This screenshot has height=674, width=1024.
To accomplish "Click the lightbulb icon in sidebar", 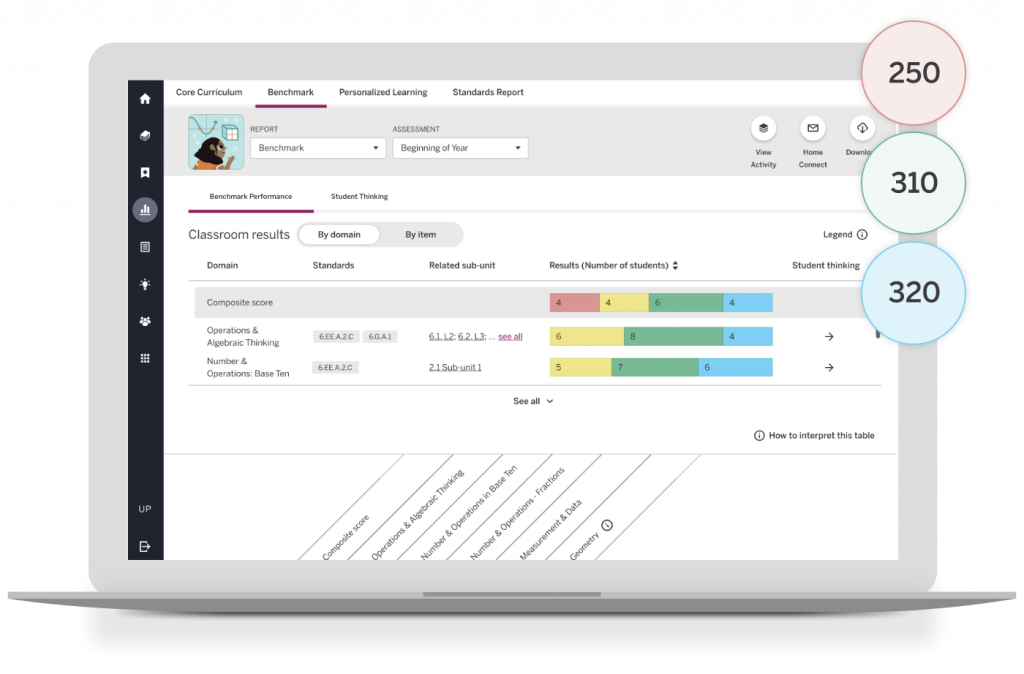I will [x=145, y=284].
